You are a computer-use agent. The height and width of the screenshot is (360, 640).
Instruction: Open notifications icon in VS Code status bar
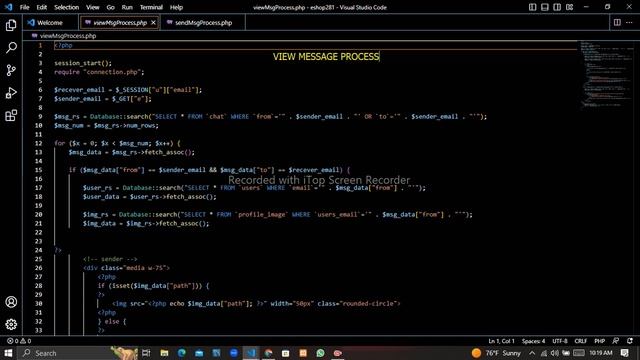tap(630, 341)
